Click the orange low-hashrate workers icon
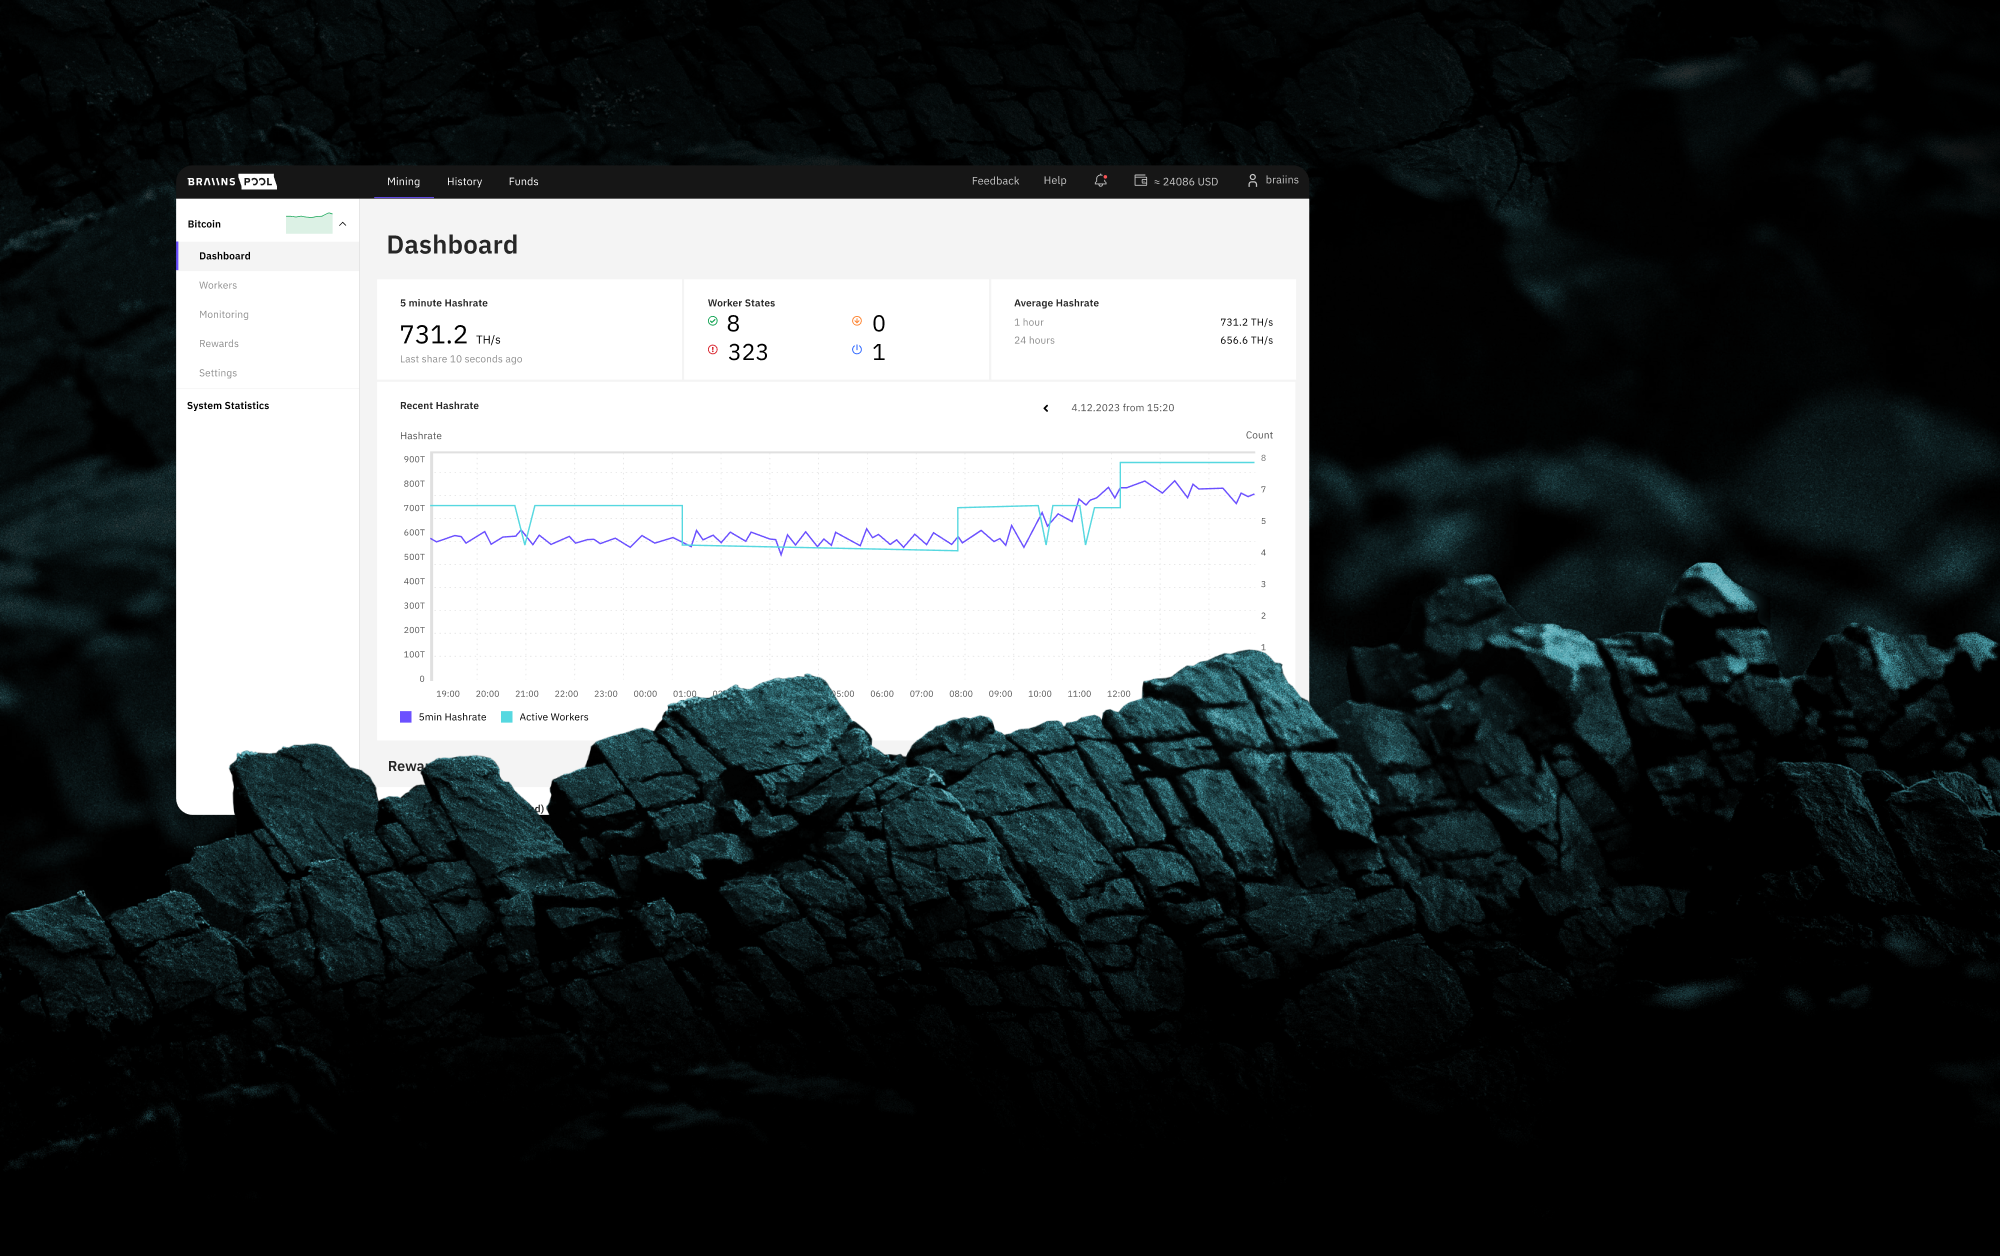 point(857,321)
